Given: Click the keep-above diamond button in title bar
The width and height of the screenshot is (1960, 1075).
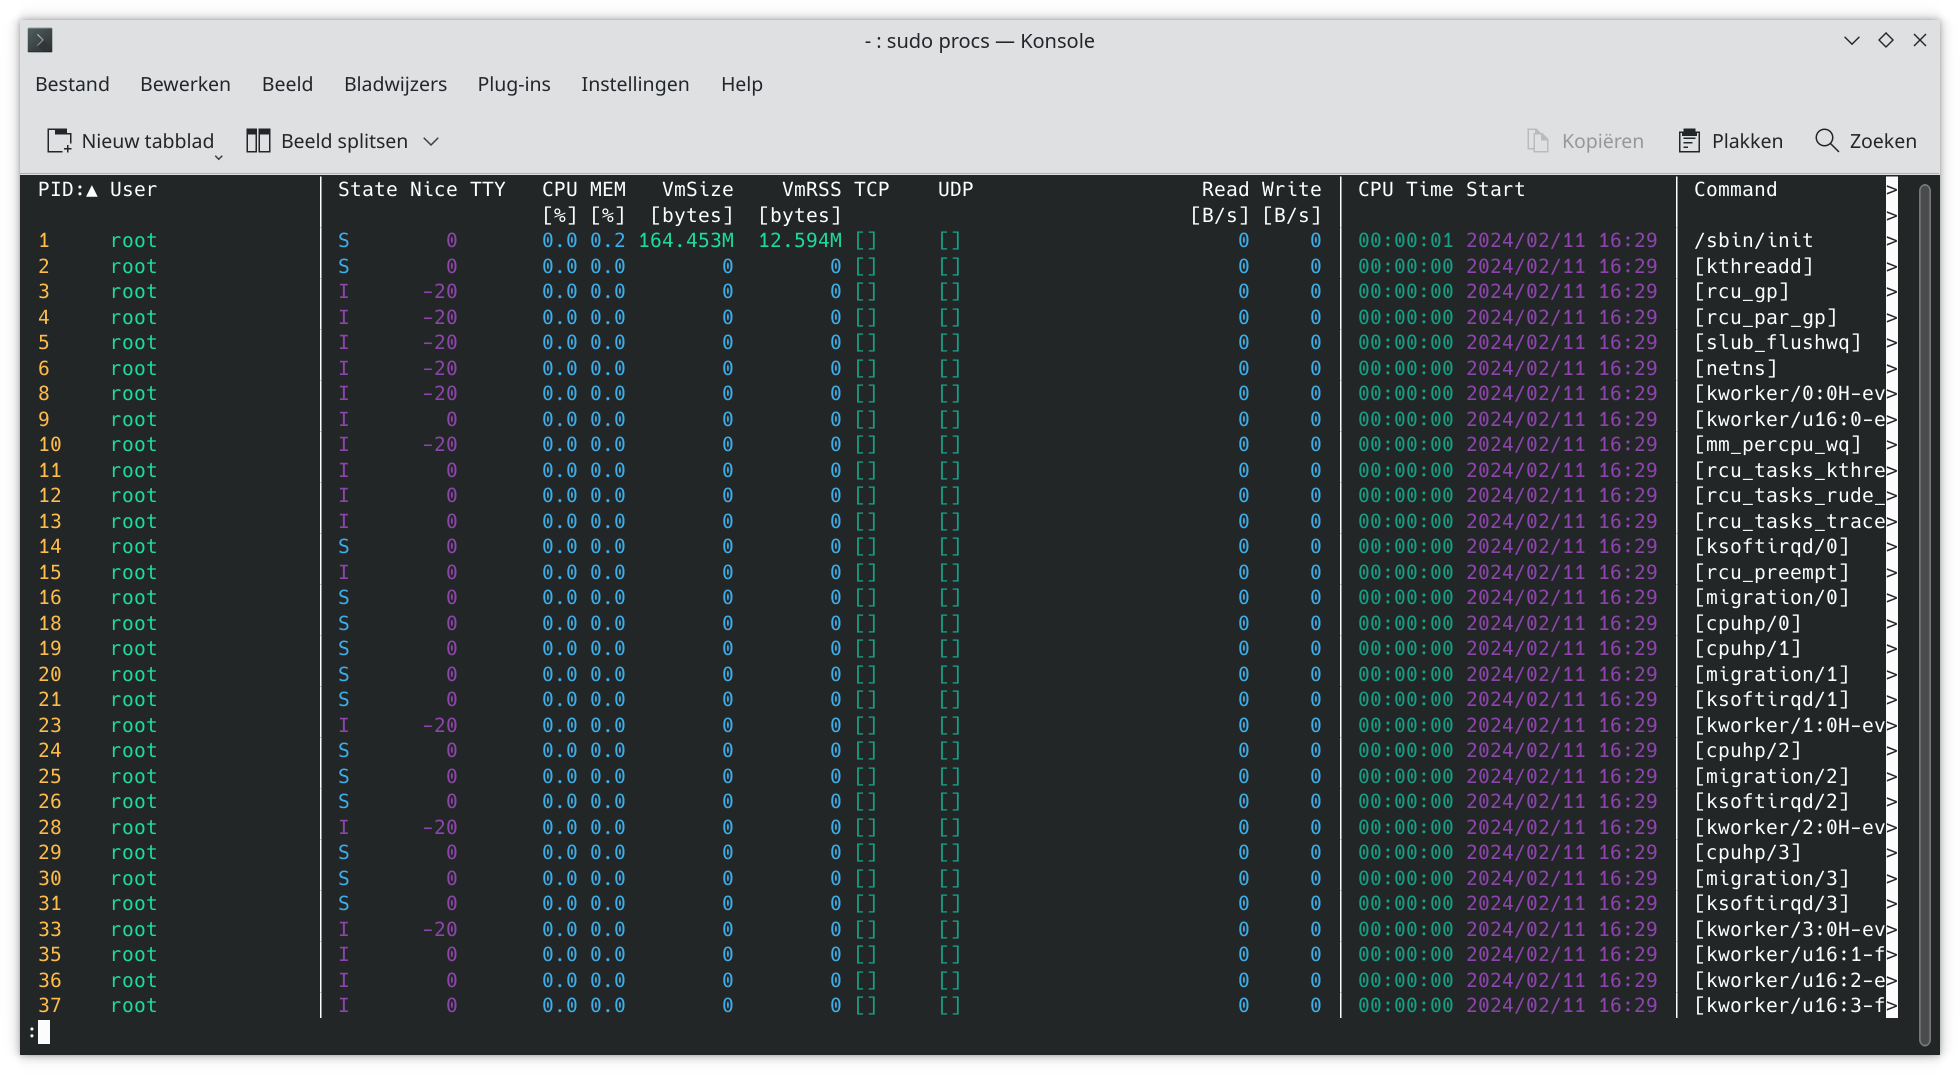Looking at the screenshot, I should click(1886, 40).
